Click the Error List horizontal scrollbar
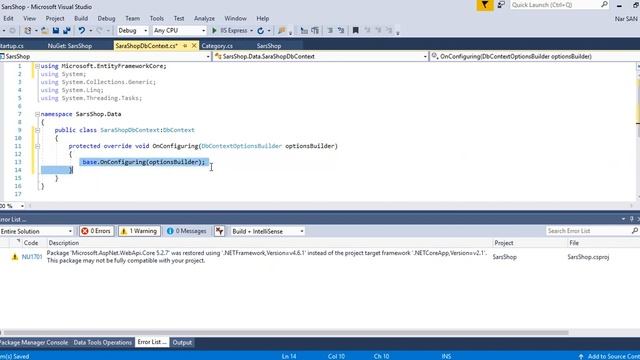The image size is (640, 360). (x=286, y=333)
